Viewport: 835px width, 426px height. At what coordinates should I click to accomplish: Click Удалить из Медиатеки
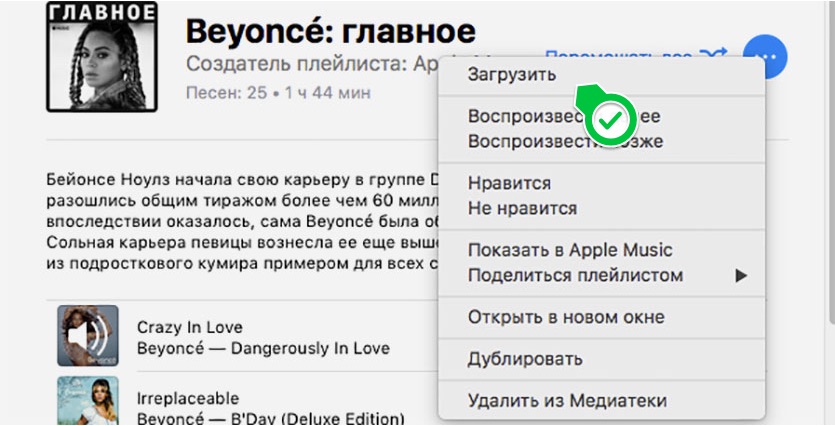click(567, 401)
